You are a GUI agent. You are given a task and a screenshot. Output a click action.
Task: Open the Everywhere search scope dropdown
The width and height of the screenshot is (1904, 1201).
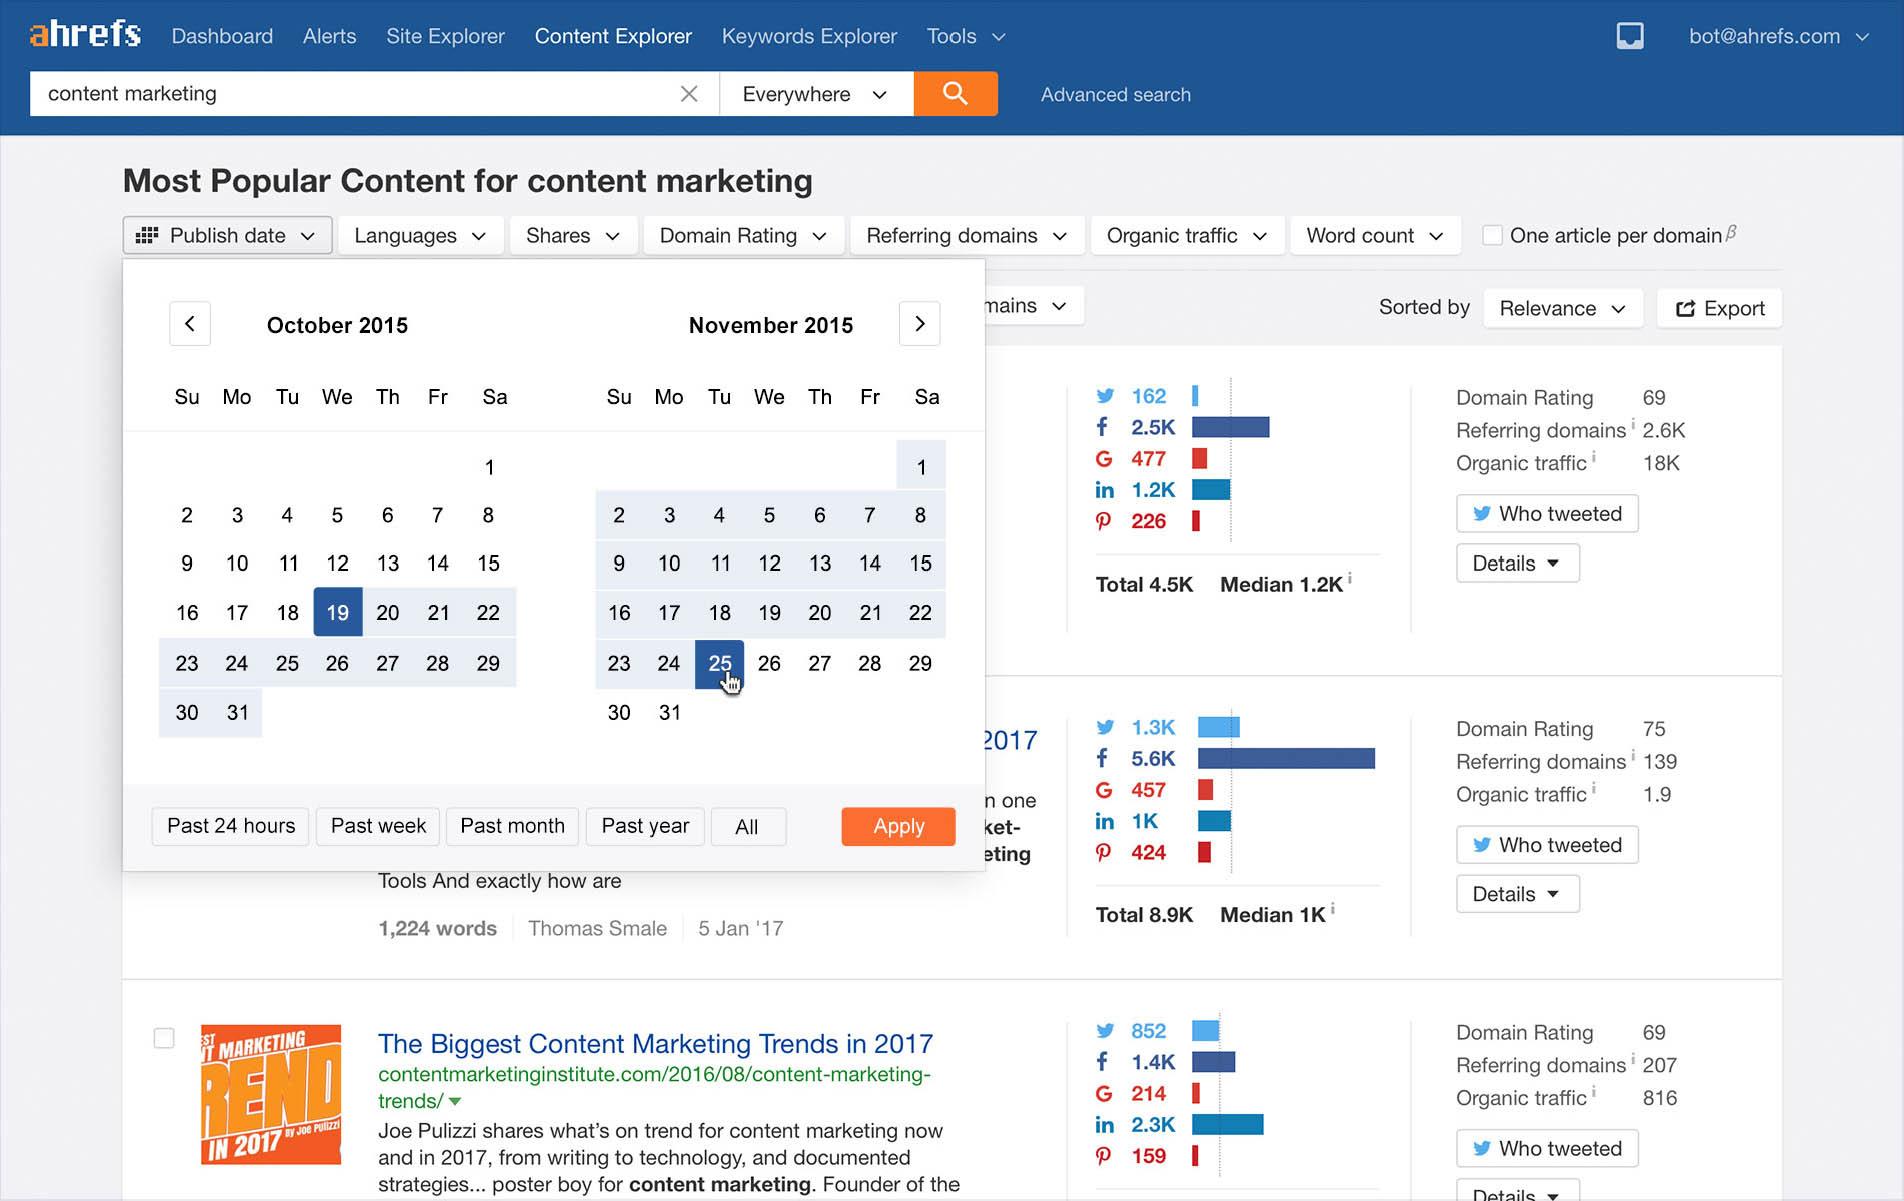pos(815,94)
